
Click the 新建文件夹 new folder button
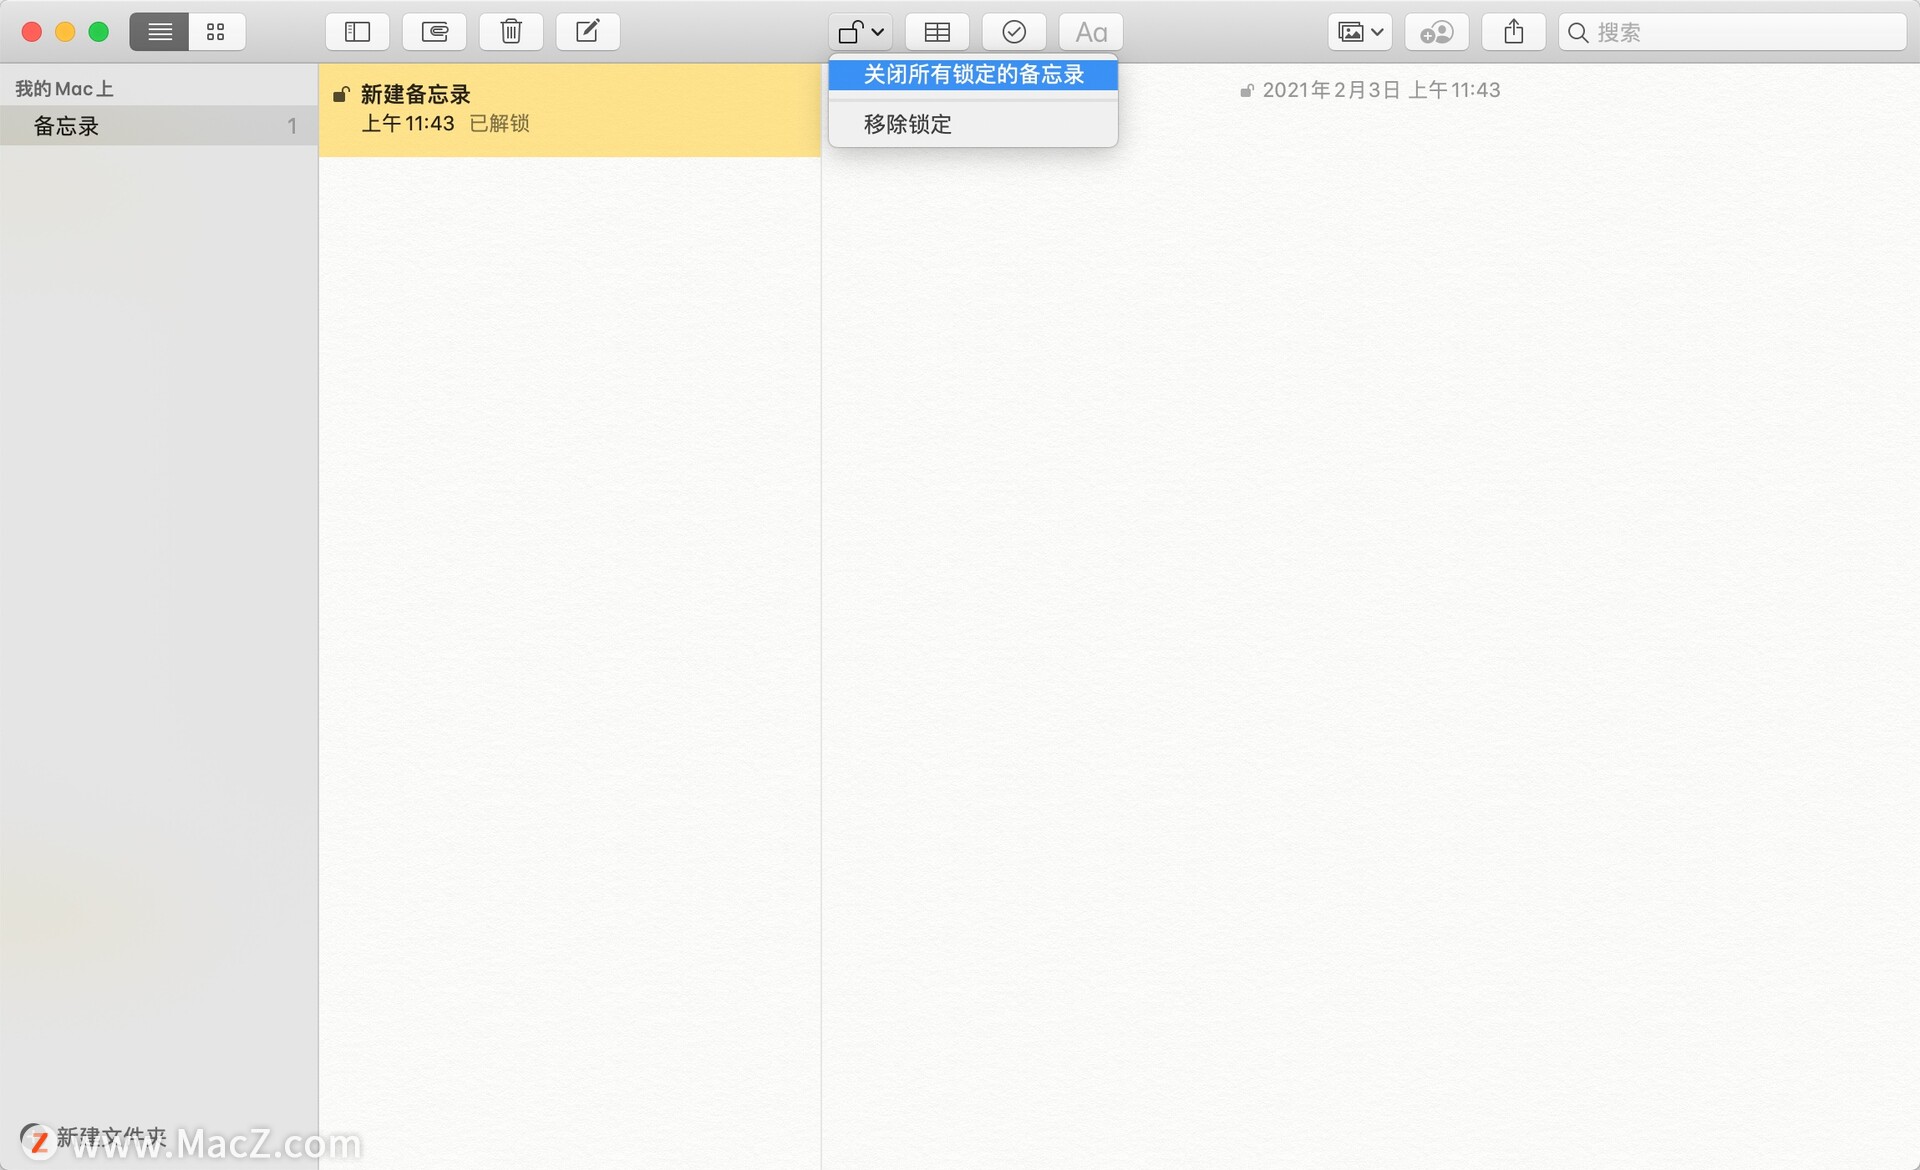point(110,1137)
